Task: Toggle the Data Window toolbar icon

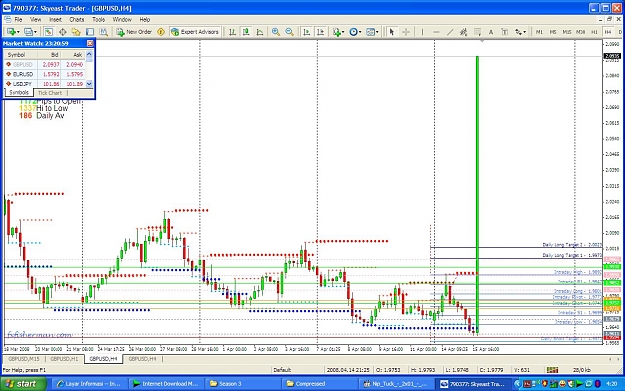Action: [x=63, y=32]
